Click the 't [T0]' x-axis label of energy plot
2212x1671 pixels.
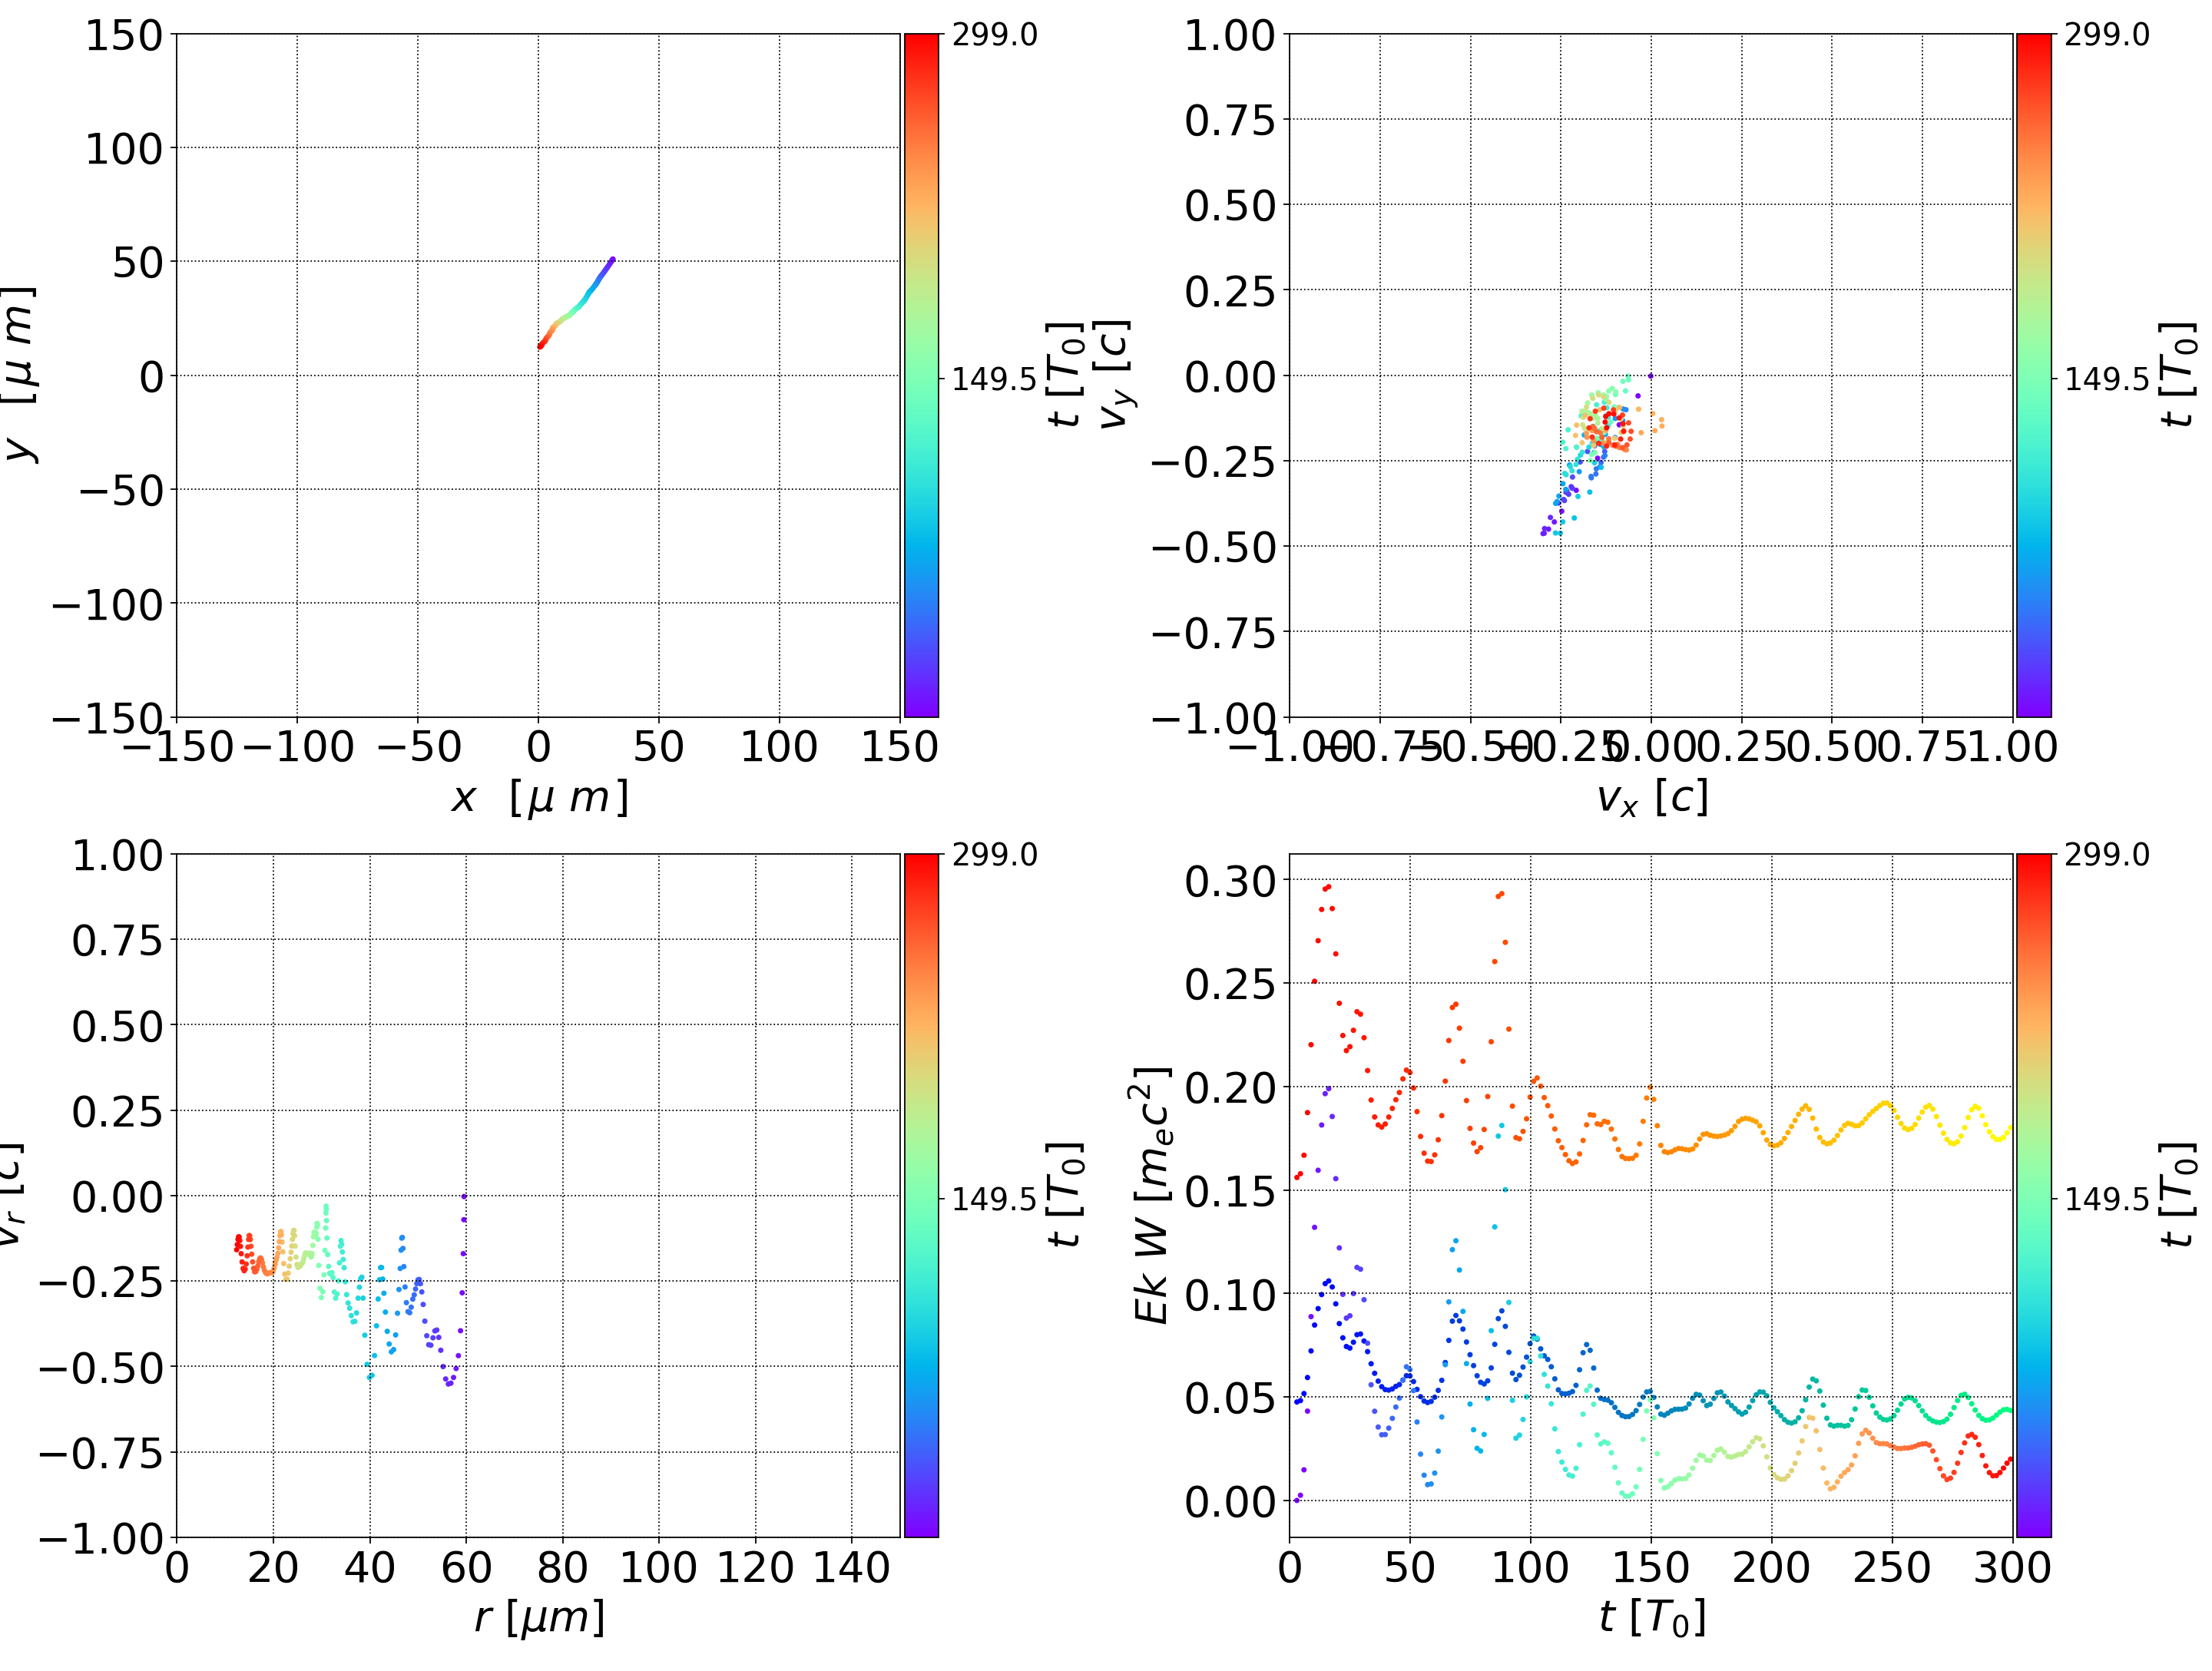click(x=1651, y=1617)
